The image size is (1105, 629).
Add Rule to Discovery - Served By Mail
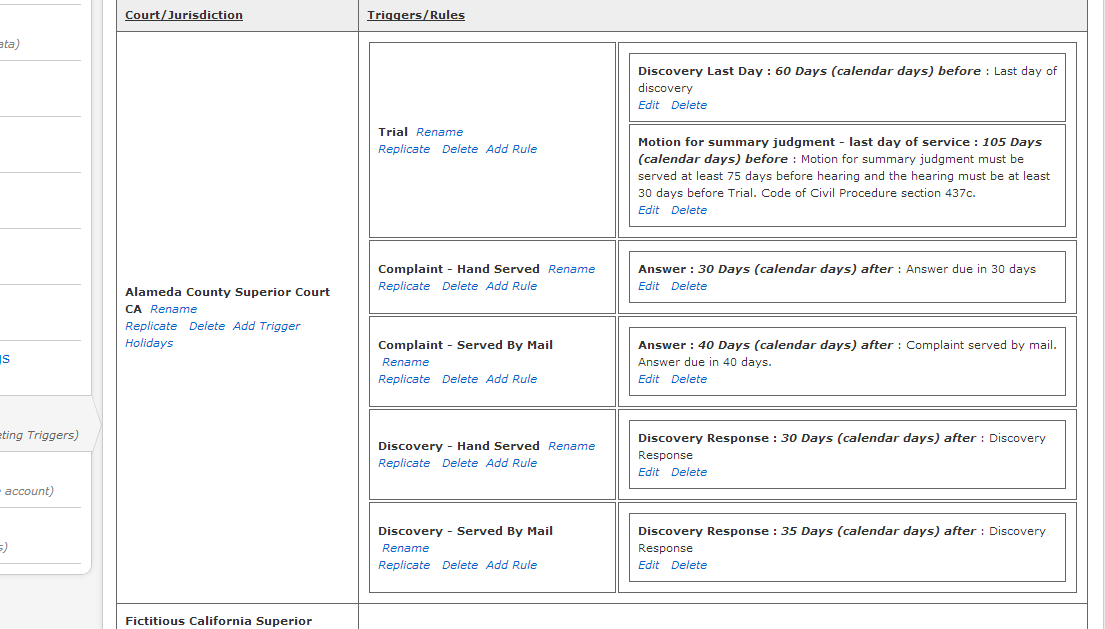click(511, 565)
